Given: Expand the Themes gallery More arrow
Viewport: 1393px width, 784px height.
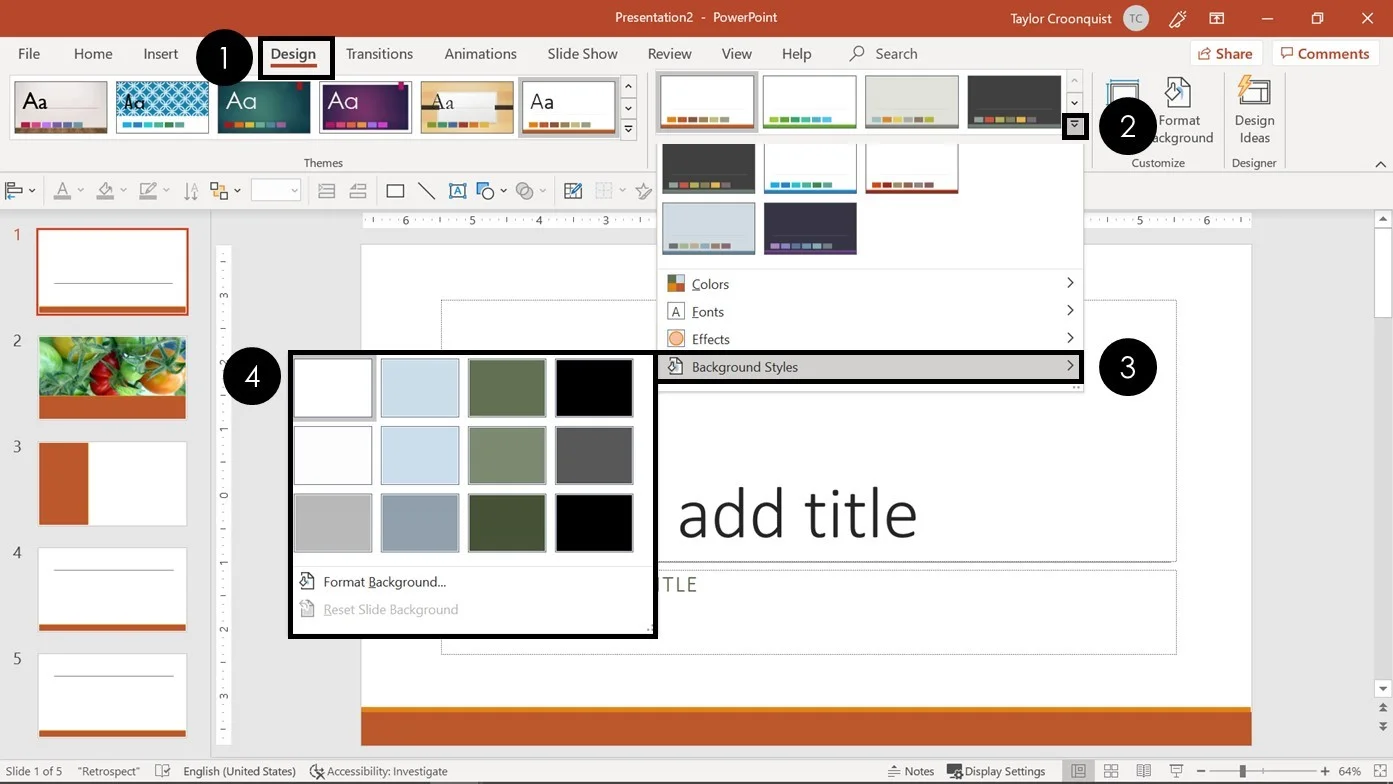Looking at the screenshot, I should [628, 129].
